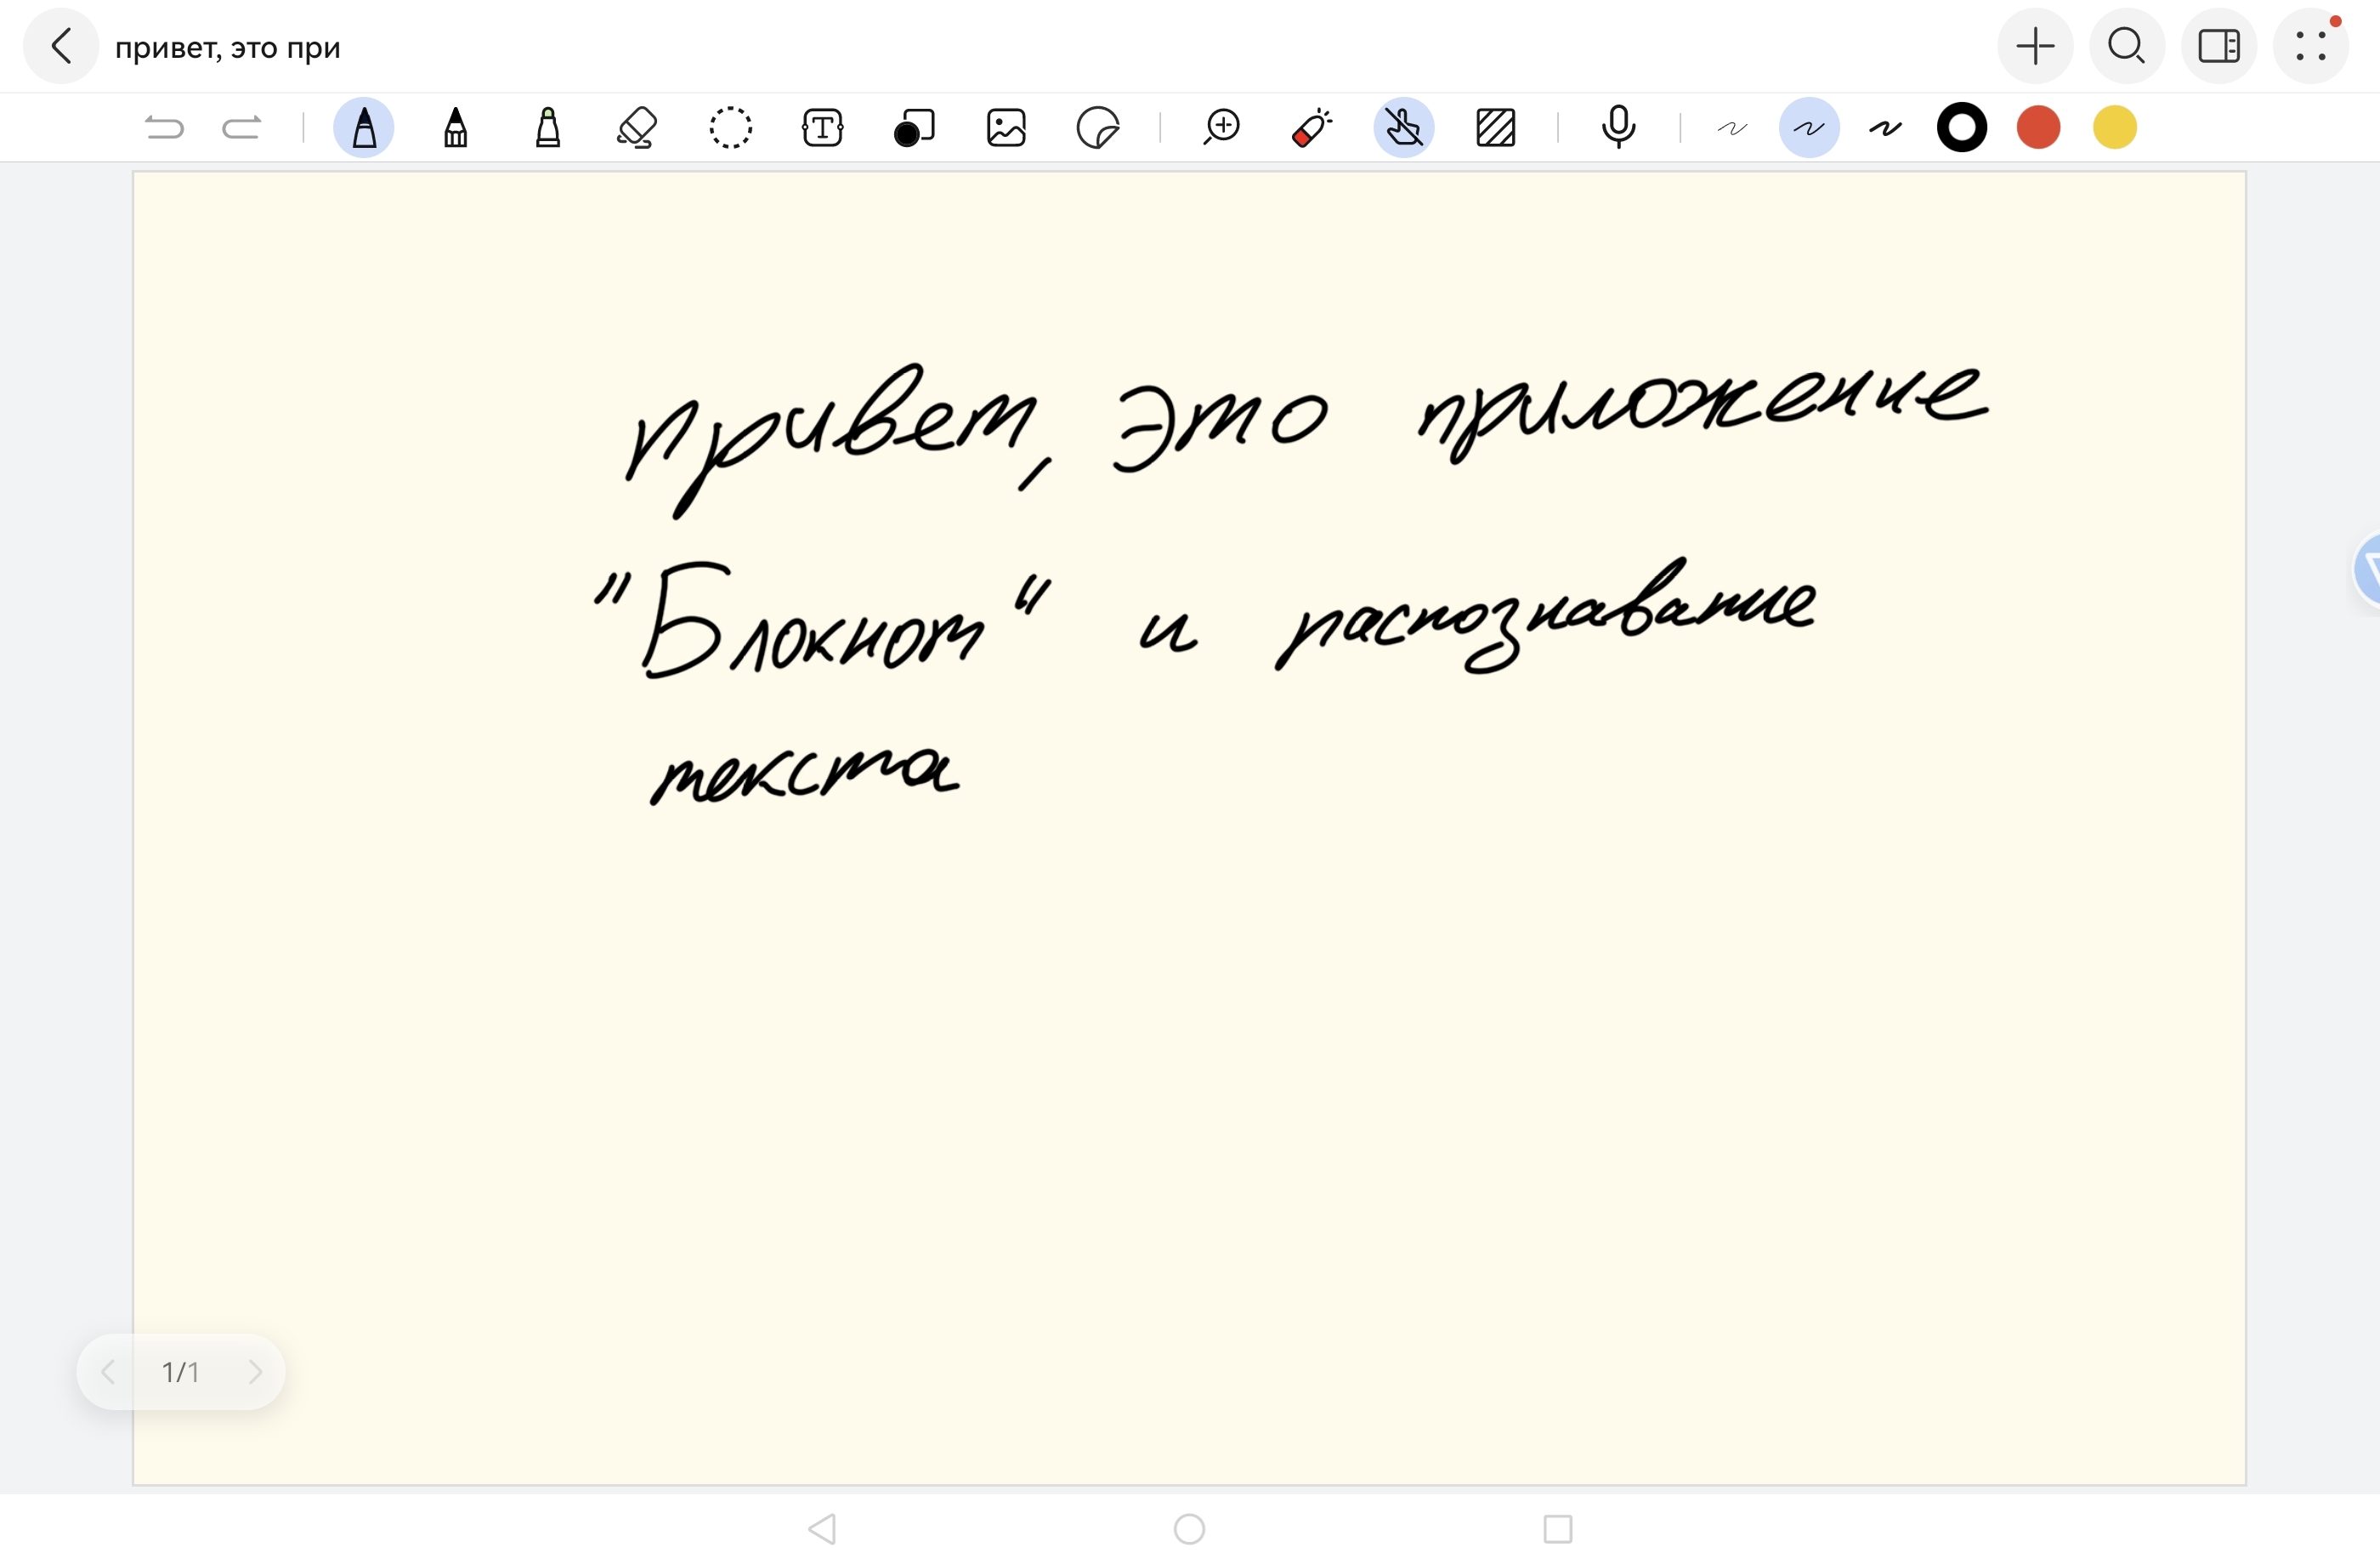Open the more options dots menu
This screenshot has width=2380, height=1564.
pyautogui.click(x=2310, y=46)
